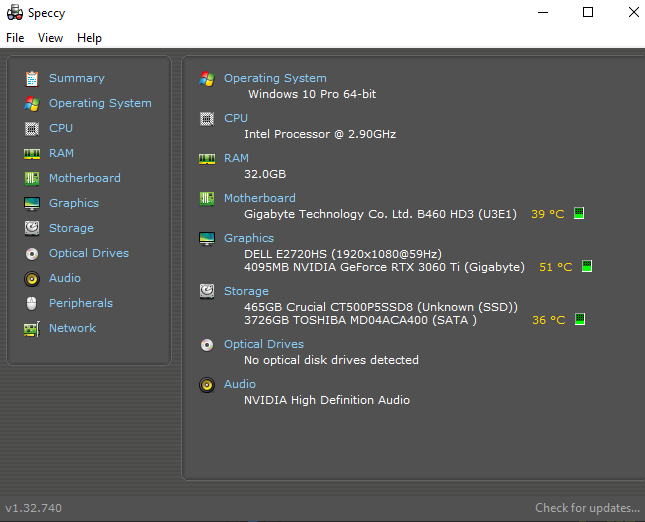Show Graphics section from sidebar
This screenshot has width=645, height=522.
point(74,203)
